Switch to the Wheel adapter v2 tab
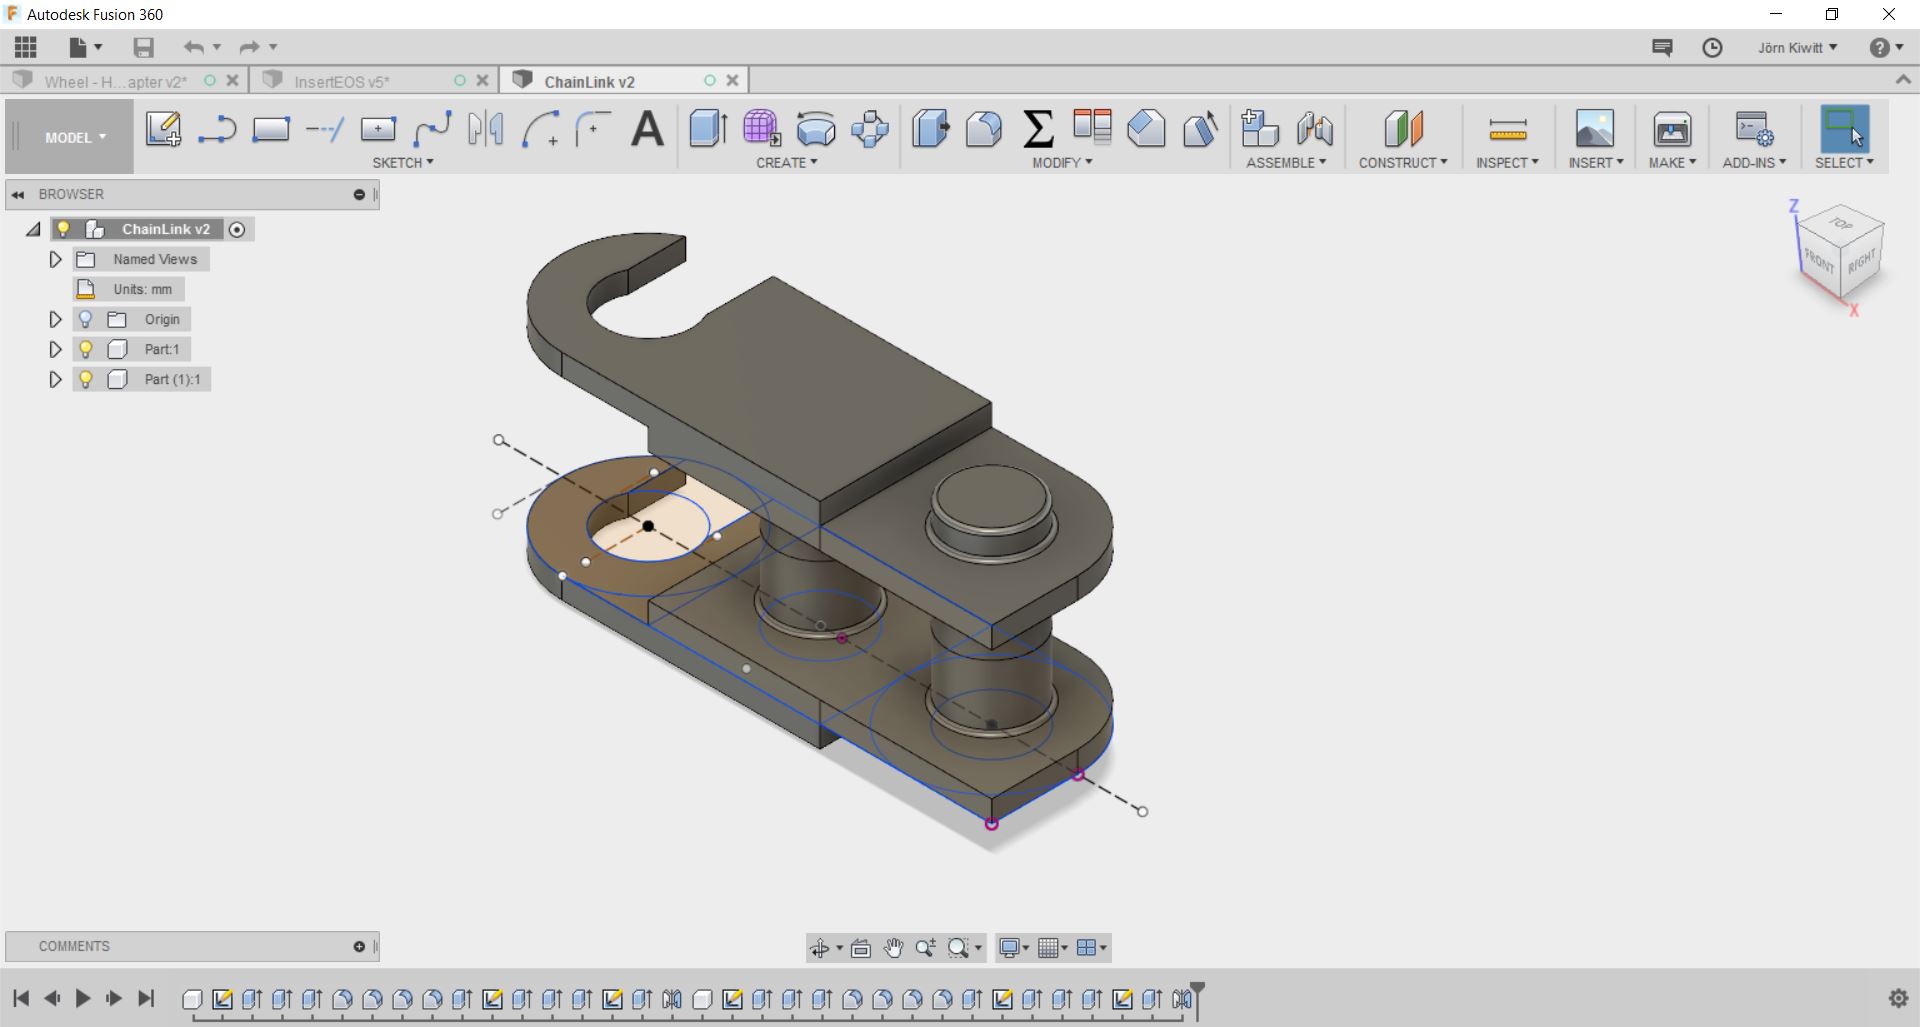 pyautogui.click(x=115, y=81)
